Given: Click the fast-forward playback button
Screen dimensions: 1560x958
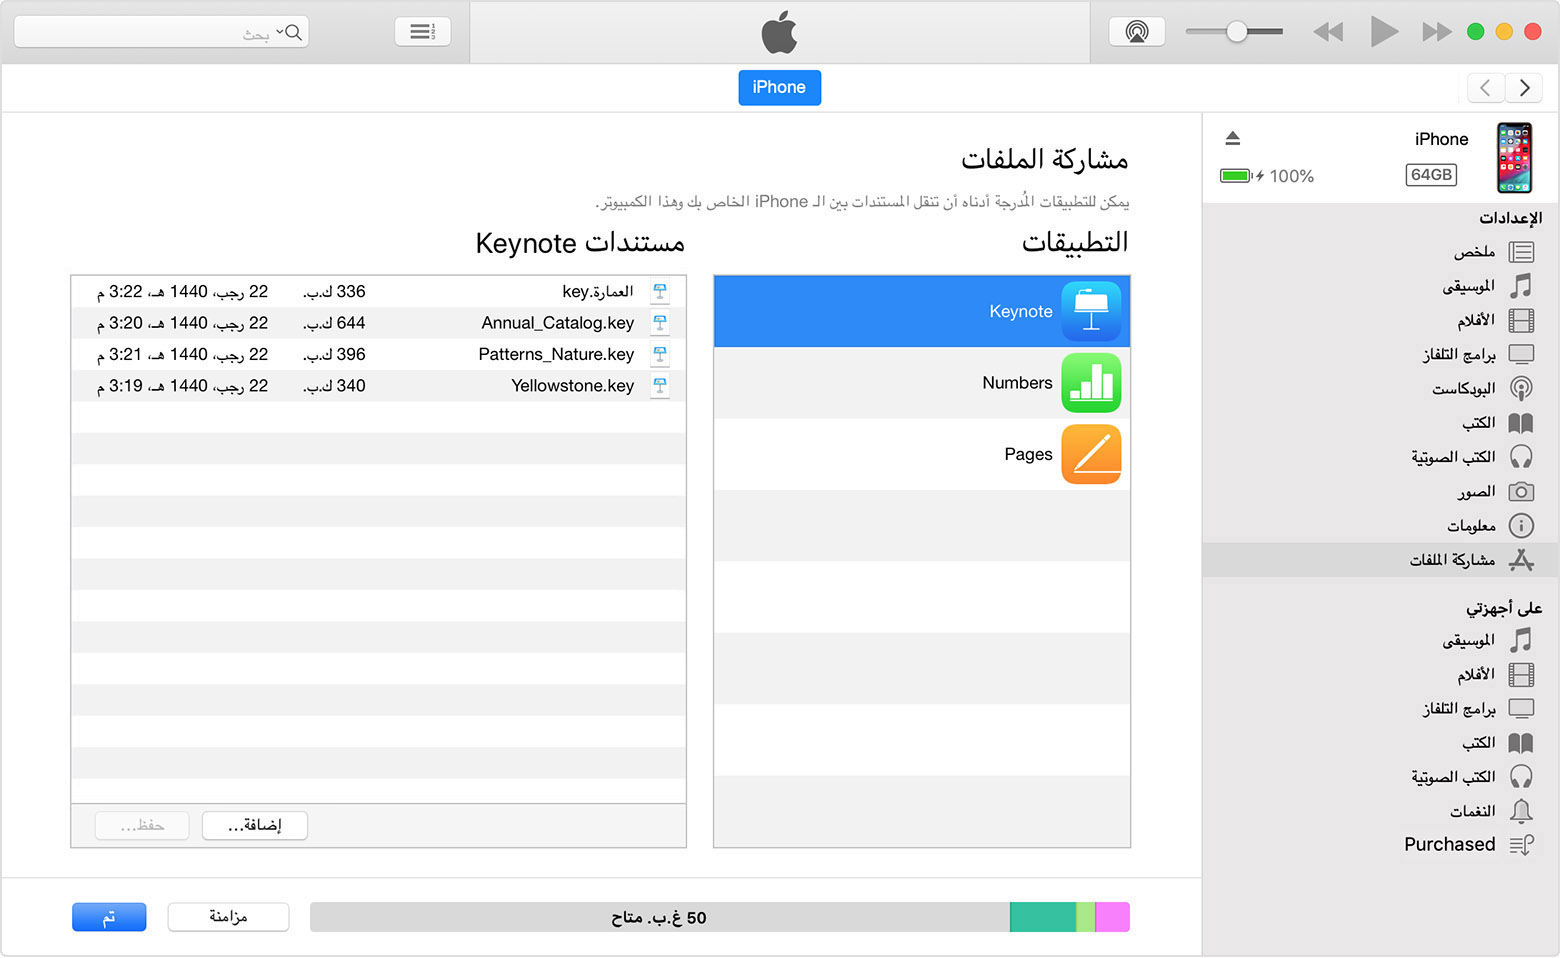Looking at the screenshot, I should coord(1437,32).
